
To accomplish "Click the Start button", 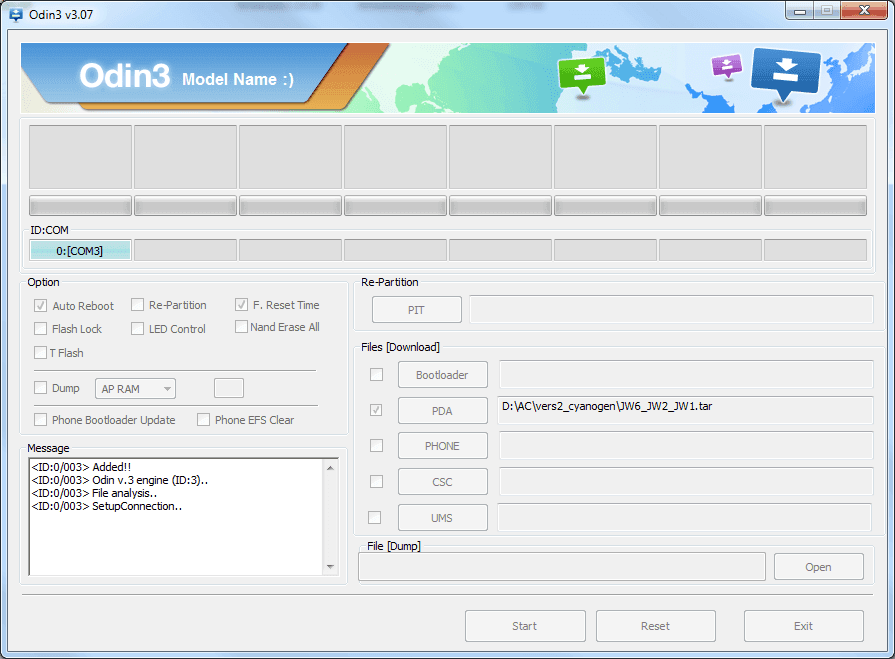I will (x=525, y=626).
